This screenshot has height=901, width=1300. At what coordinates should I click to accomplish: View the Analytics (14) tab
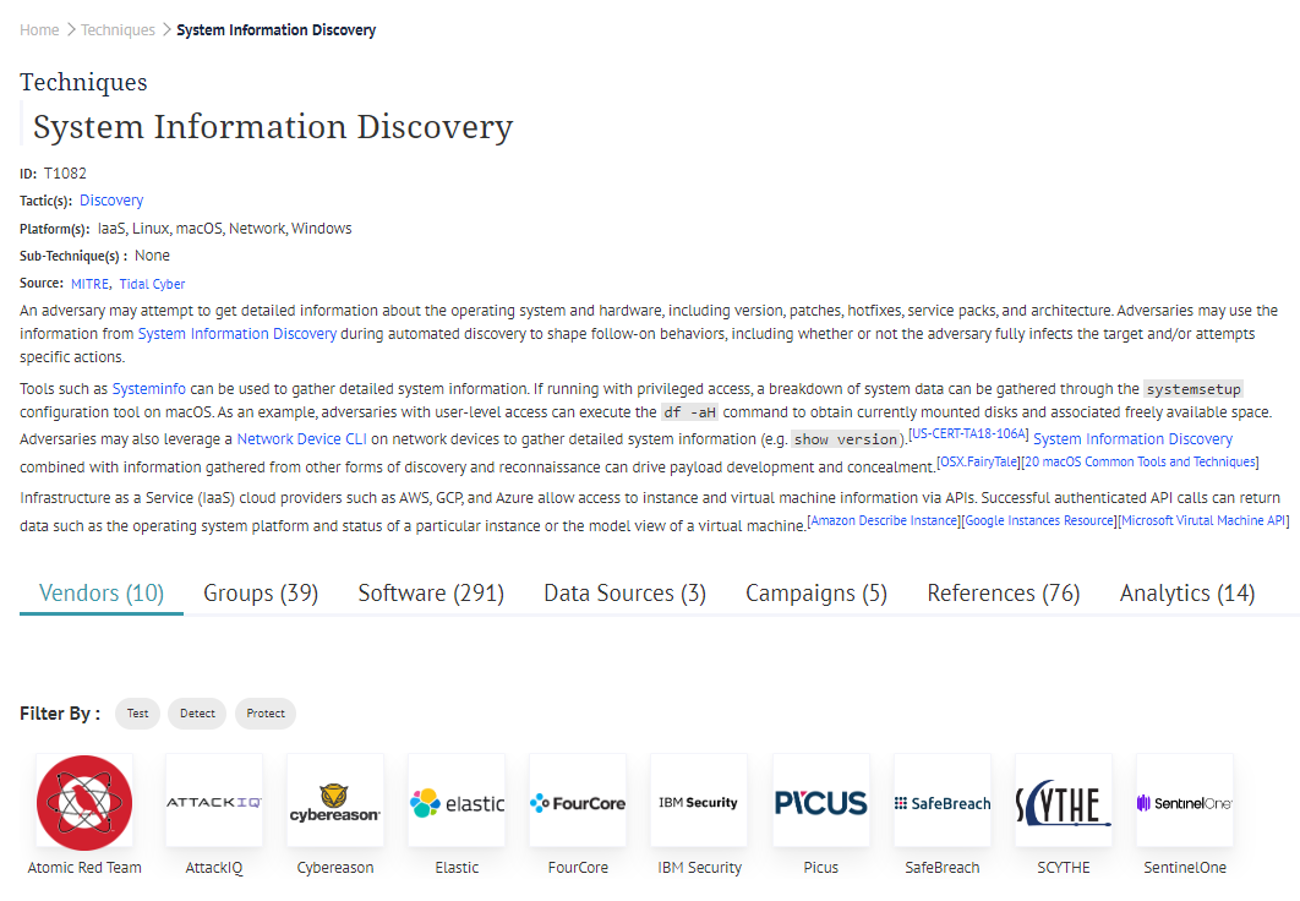click(1187, 593)
